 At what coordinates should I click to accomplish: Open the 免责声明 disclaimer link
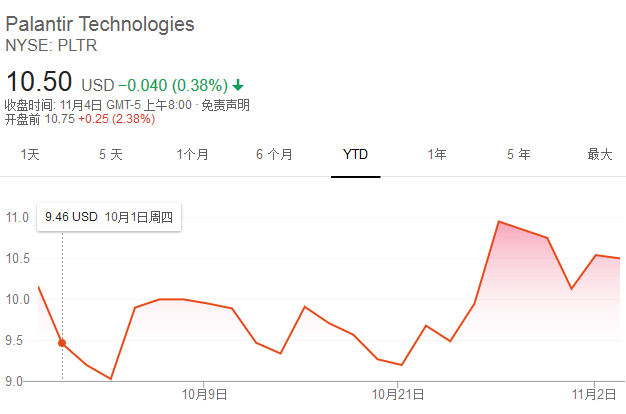[226, 105]
